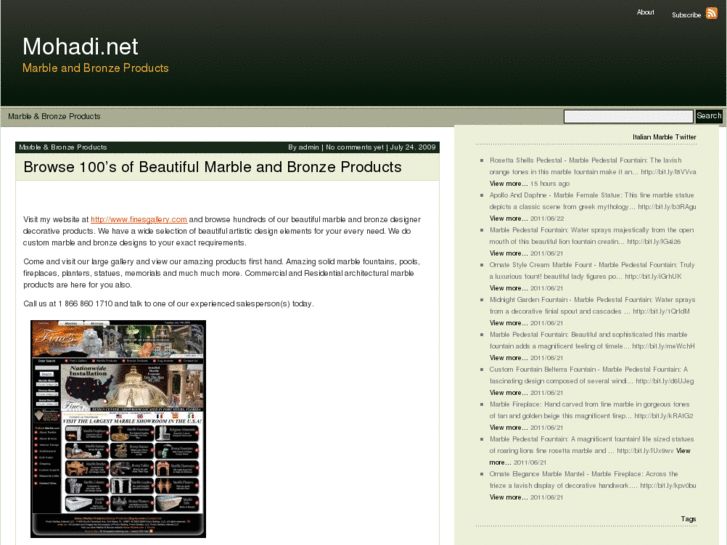Go to Mohadi.net site title
Viewport: 727px width, 545px height.
[x=80, y=46]
